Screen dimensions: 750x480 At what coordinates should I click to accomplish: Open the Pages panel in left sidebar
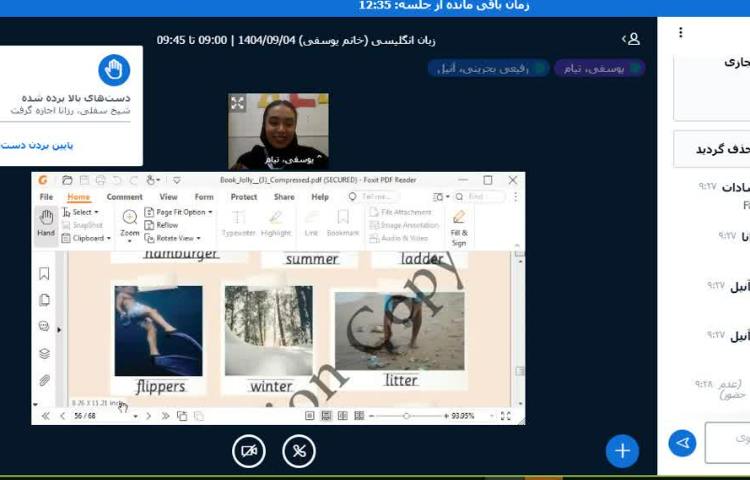point(44,300)
